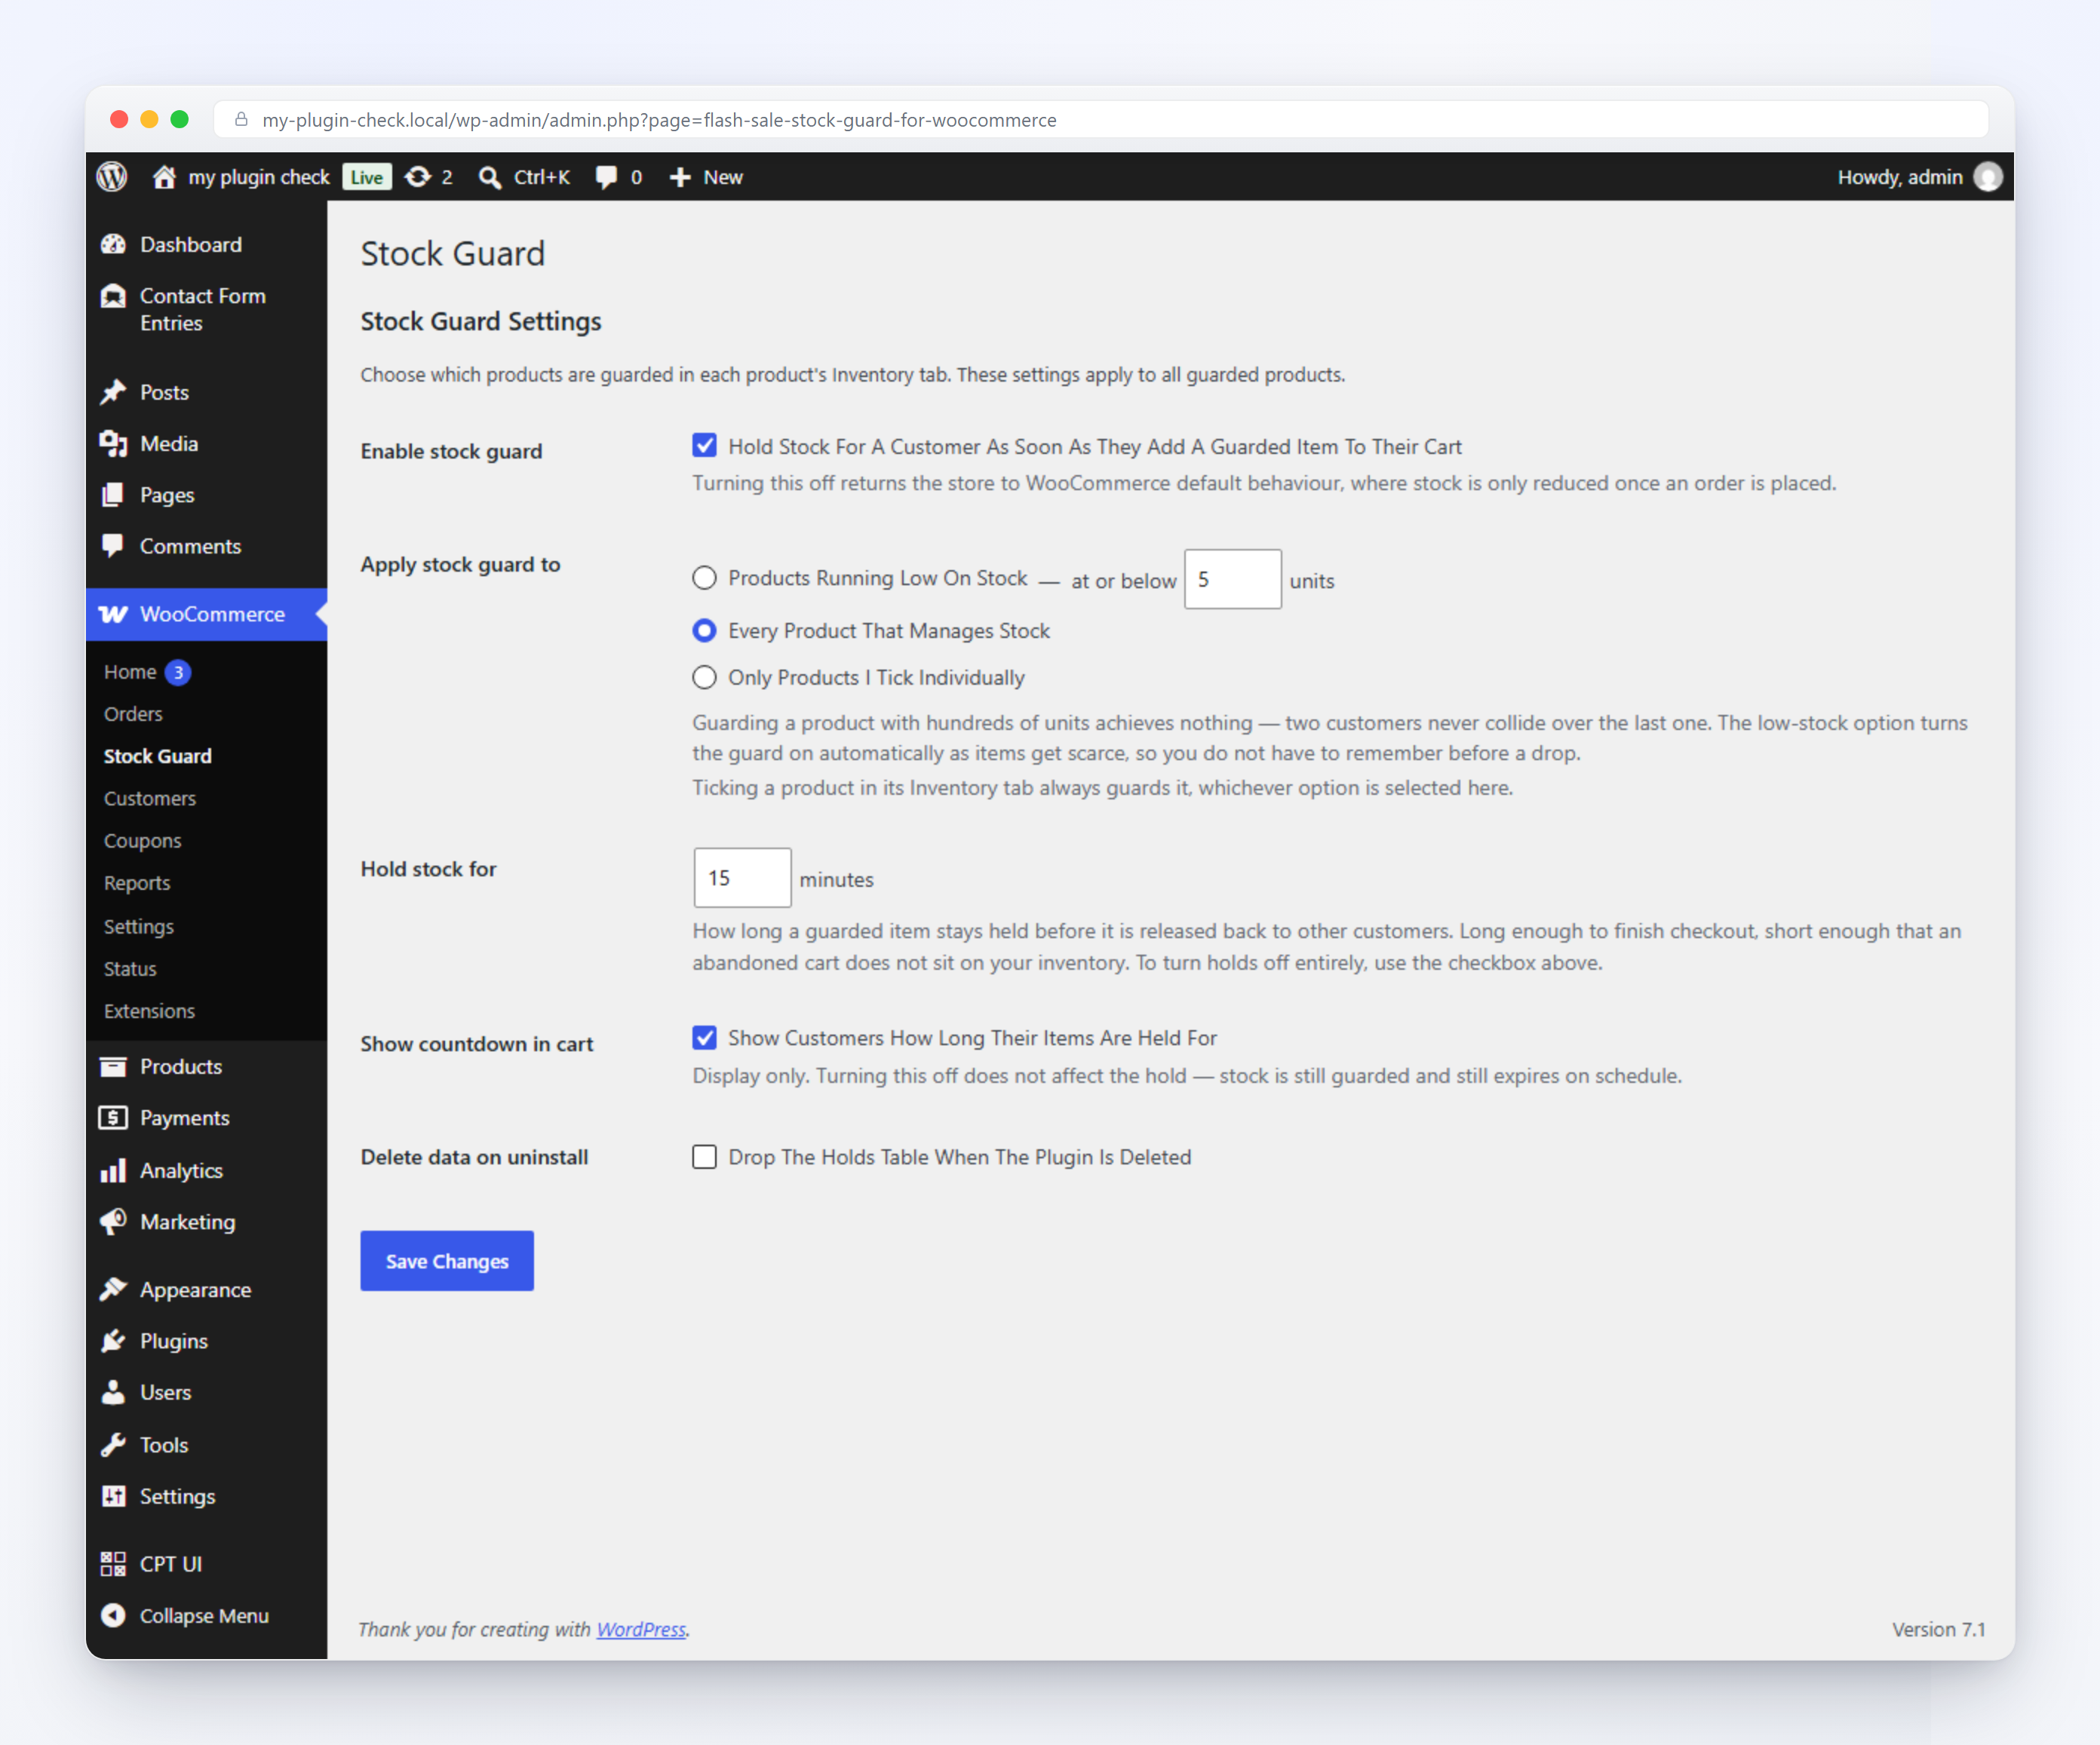Click the Live status badge
The width and height of the screenshot is (2100, 1745).
367,177
